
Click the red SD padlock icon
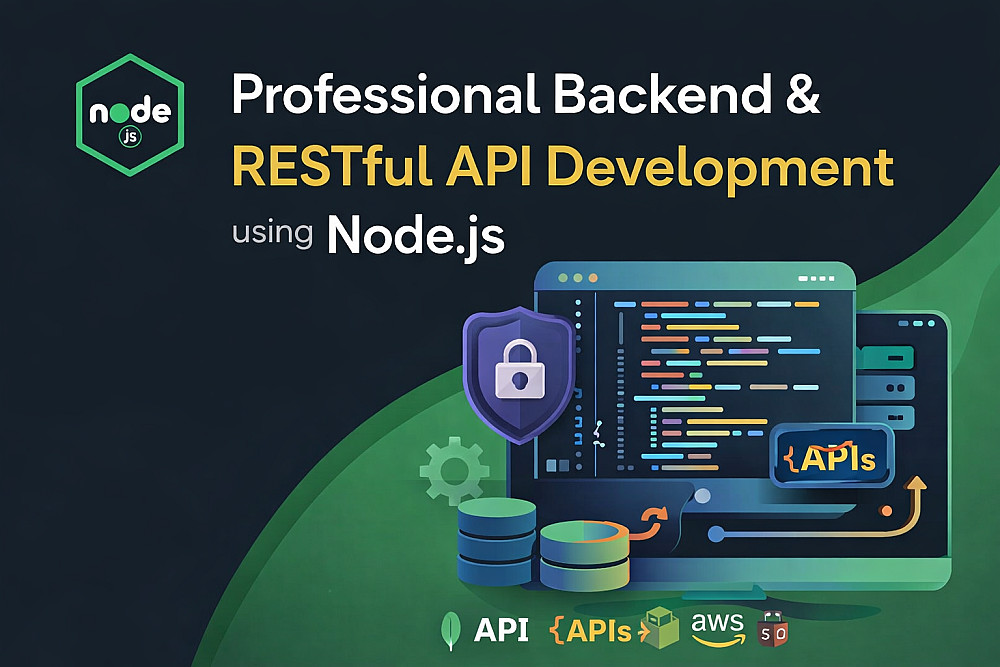[x=772, y=627]
